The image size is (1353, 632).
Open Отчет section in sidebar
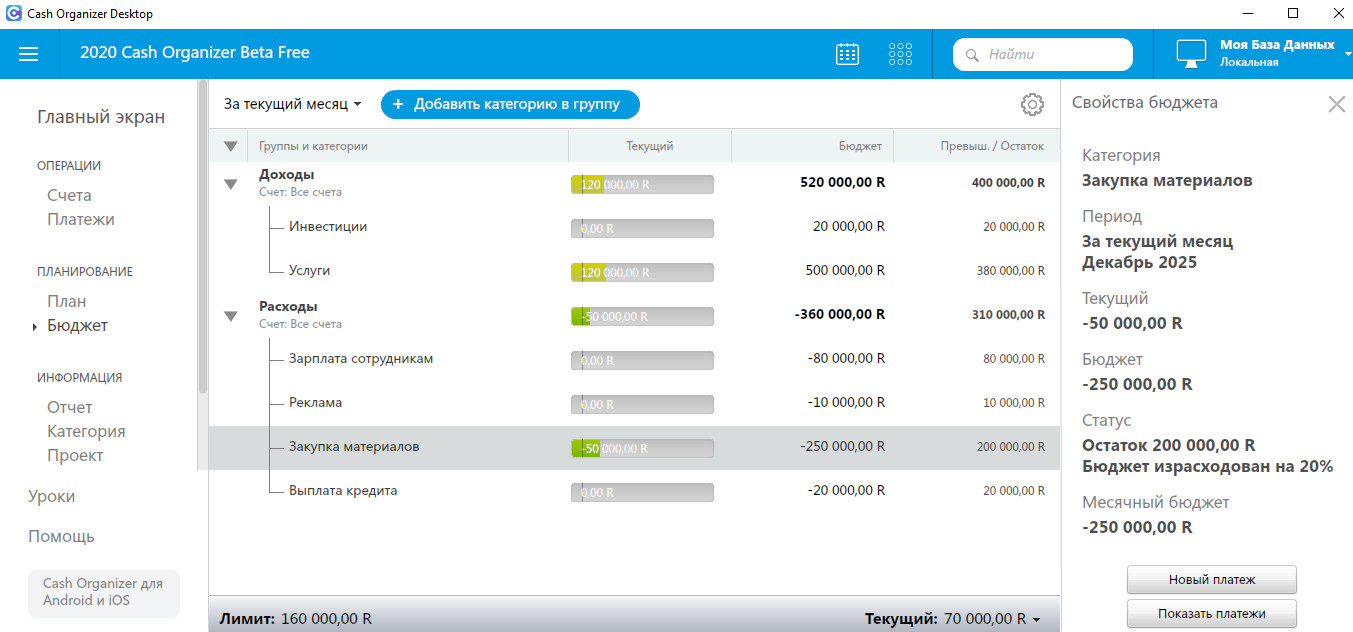70,407
